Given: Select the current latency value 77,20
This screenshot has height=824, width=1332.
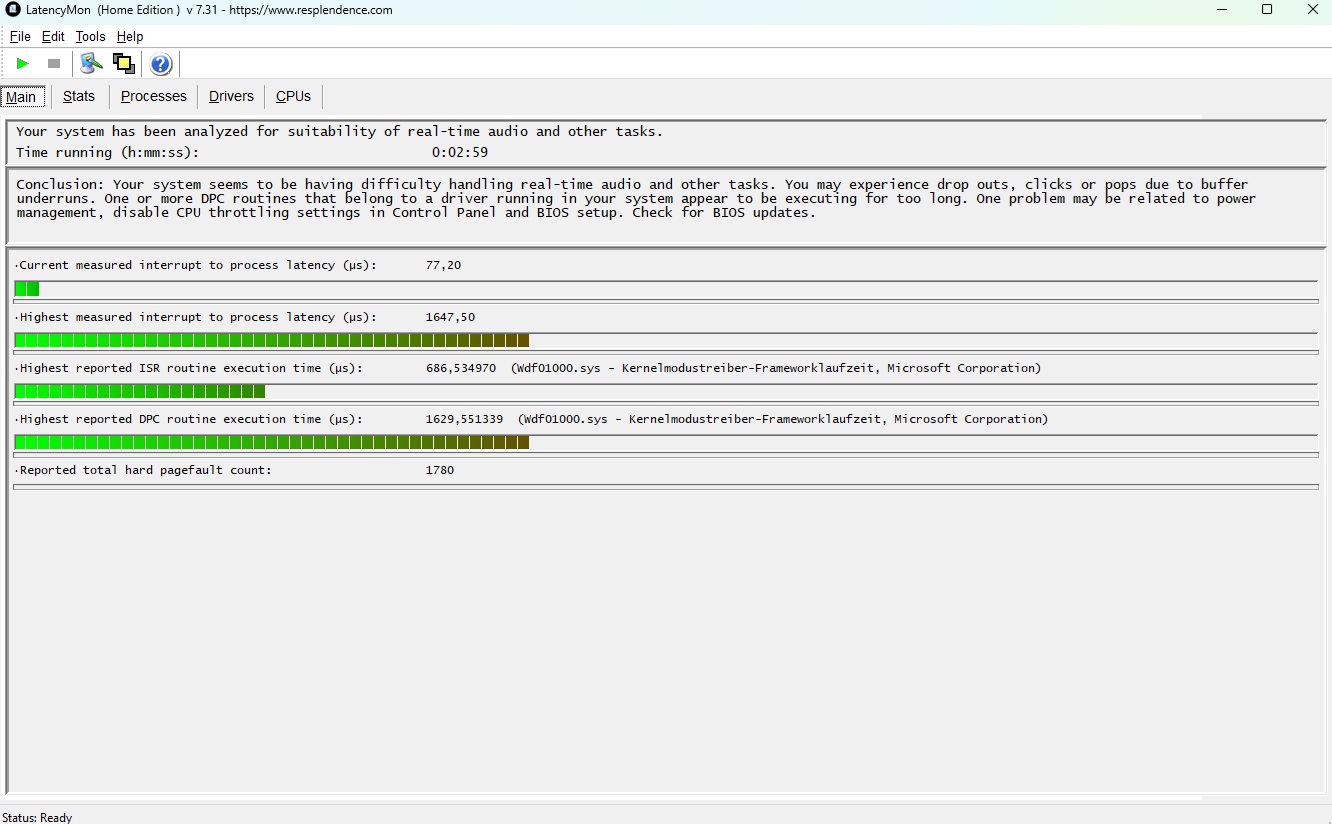Looking at the screenshot, I should click(443, 265).
